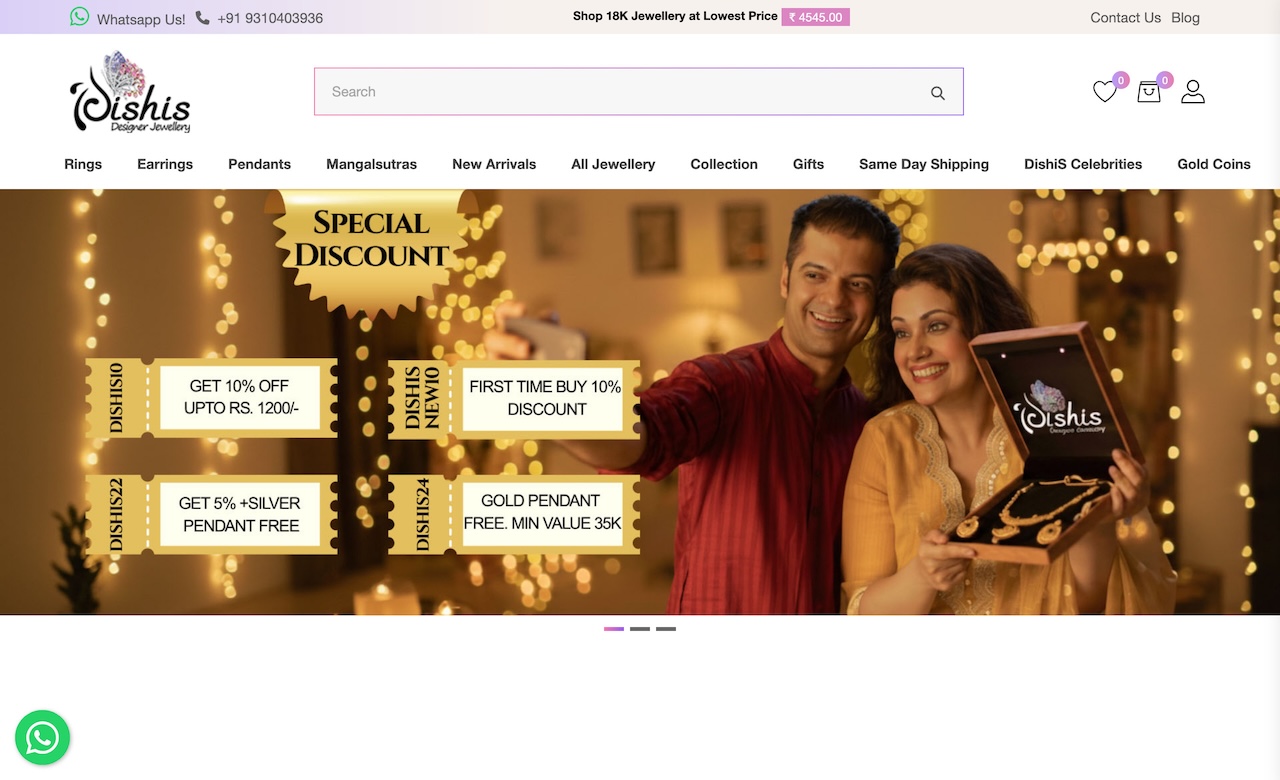Open the shopping bag cart icon
Screen dimensions: 1280x780
point(1149,92)
